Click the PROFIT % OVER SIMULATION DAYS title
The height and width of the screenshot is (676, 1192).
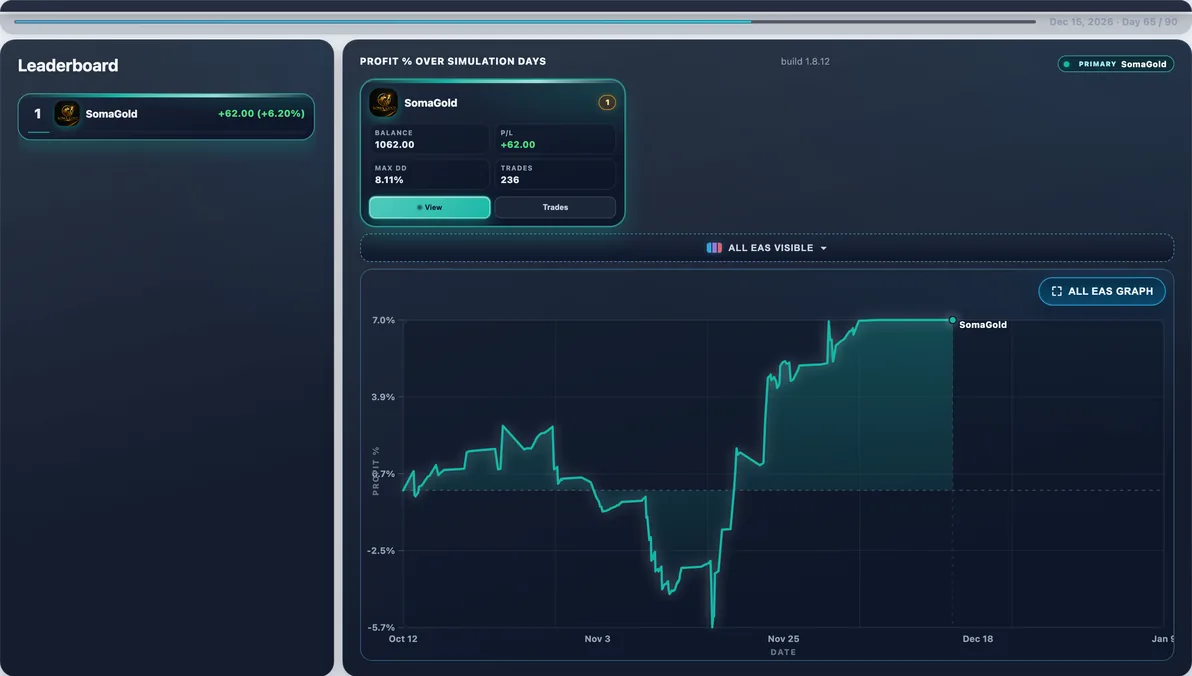[453, 62]
